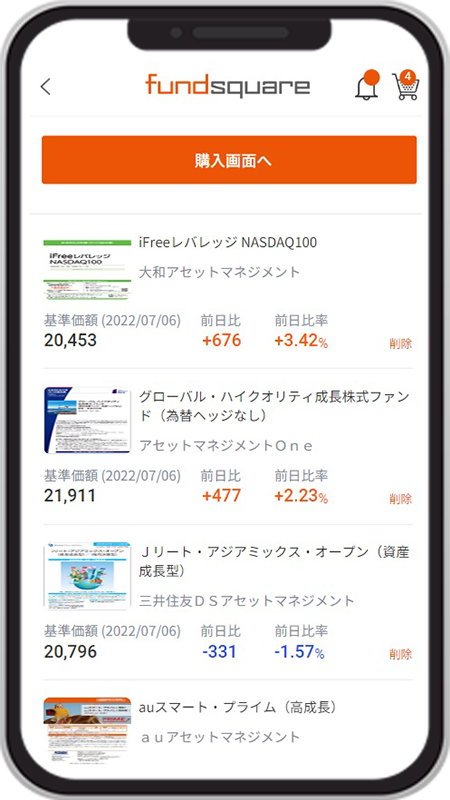Open iFreeレバレッジ NASDAQ100 thumbnail
This screenshot has width=450, height=800.
tap(87, 269)
